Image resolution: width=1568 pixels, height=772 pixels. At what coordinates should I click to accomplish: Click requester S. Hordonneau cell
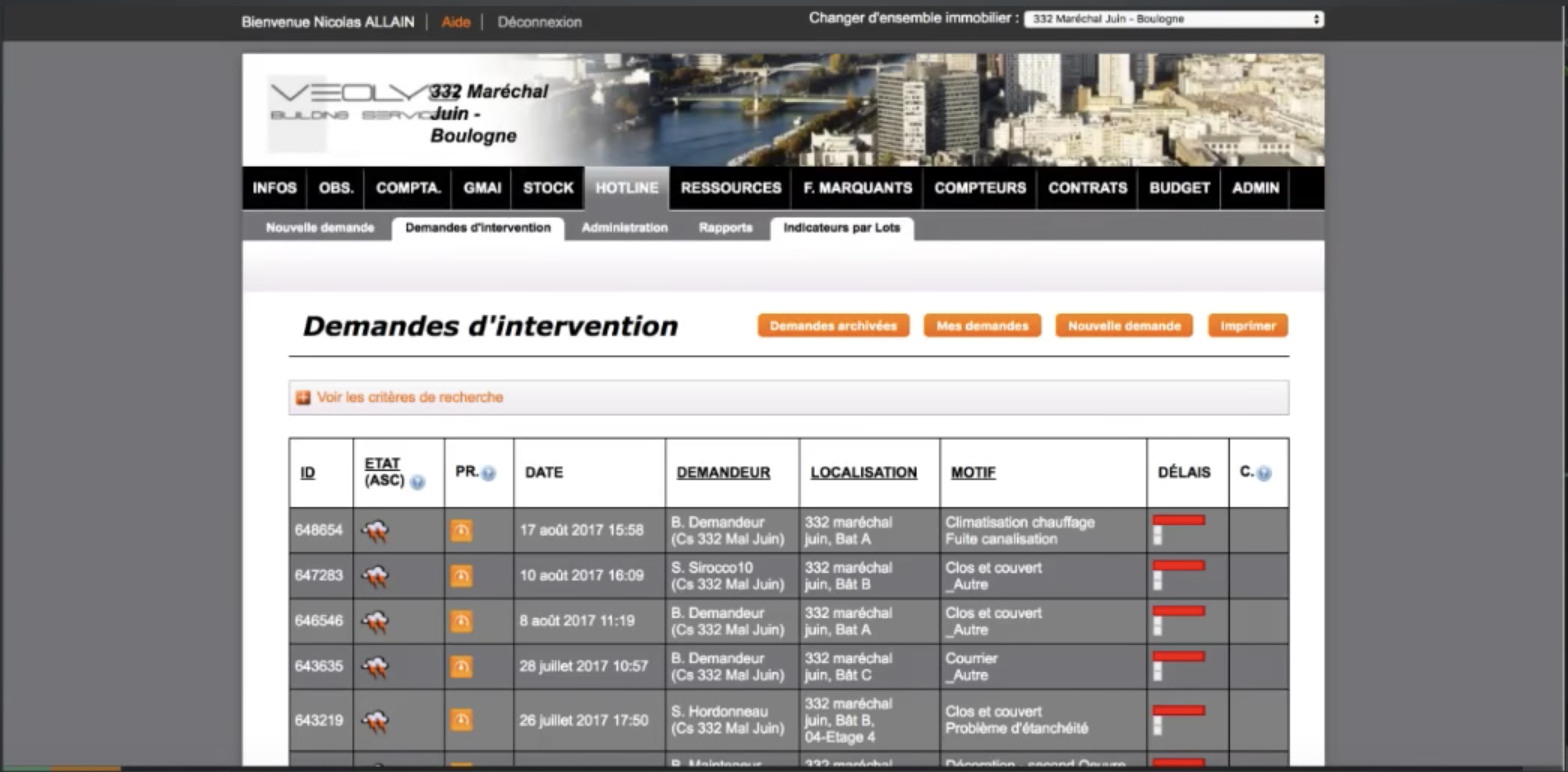pyautogui.click(x=732, y=720)
